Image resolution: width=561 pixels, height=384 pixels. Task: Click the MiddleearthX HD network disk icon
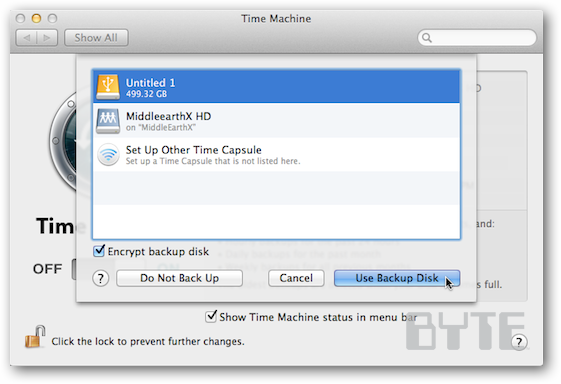108,121
